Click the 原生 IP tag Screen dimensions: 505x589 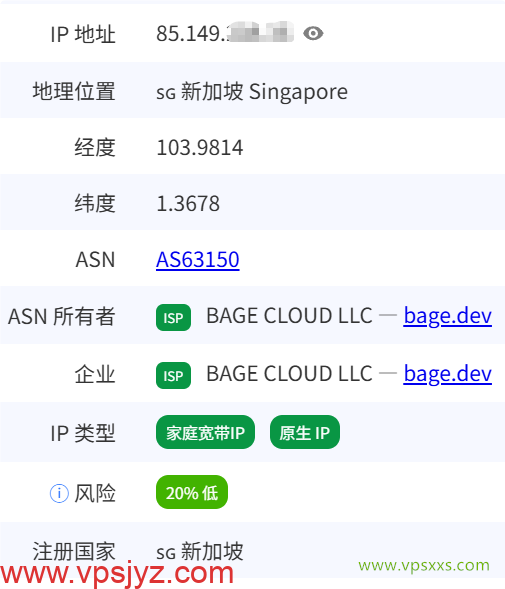tap(305, 432)
